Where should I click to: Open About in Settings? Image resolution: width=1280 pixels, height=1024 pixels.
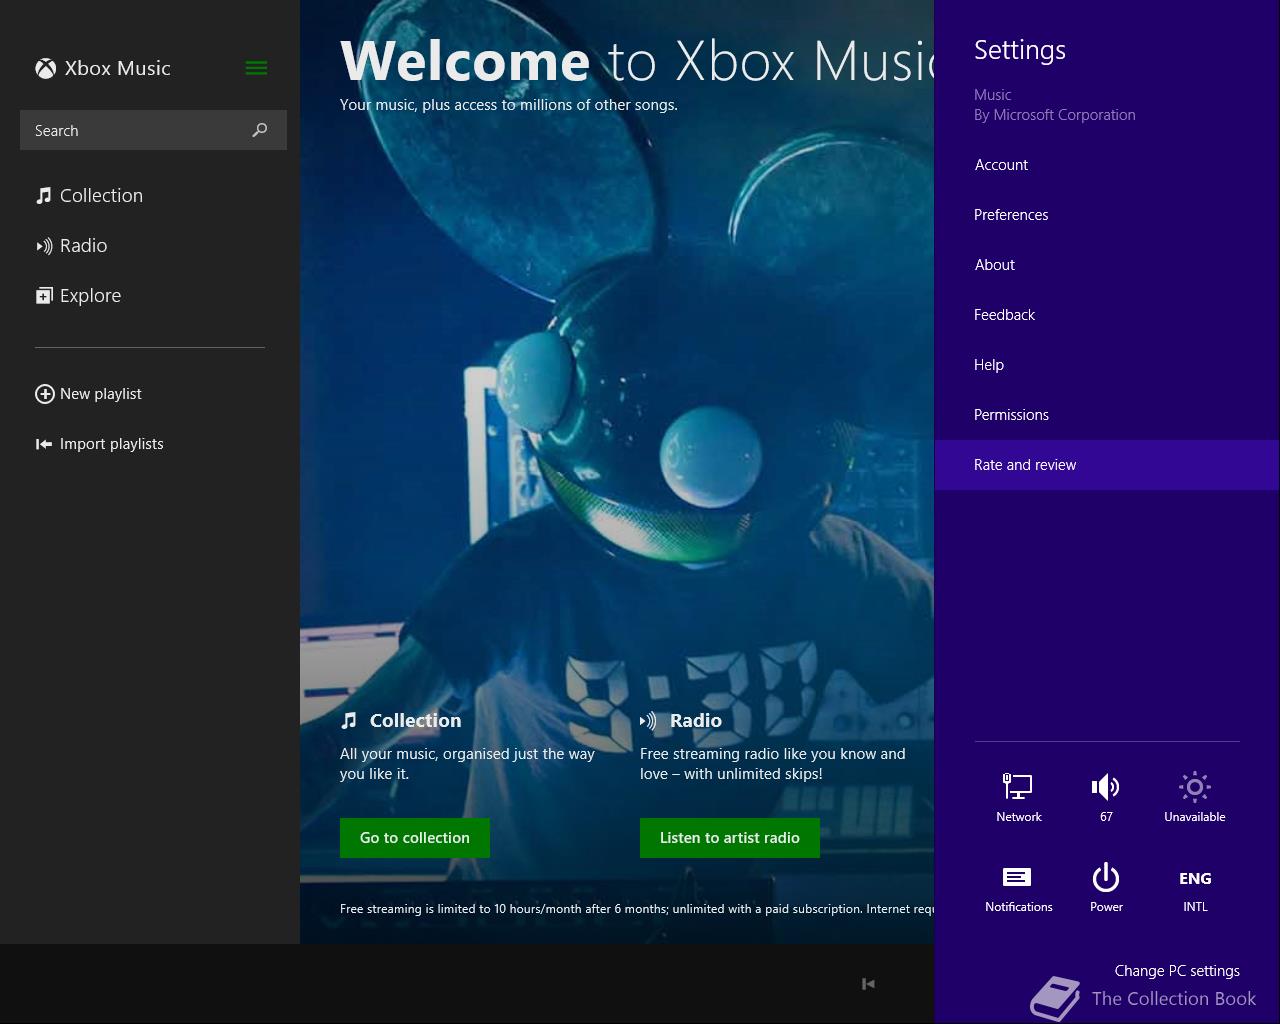[995, 265]
